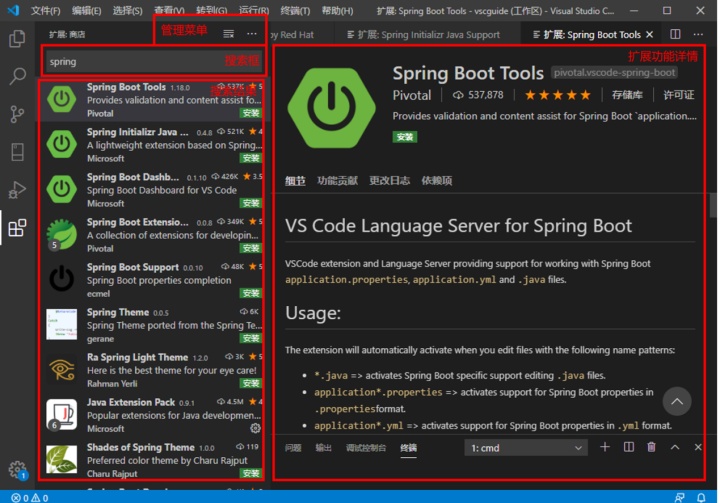Select Java Extension Pack in results

coord(153,415)
